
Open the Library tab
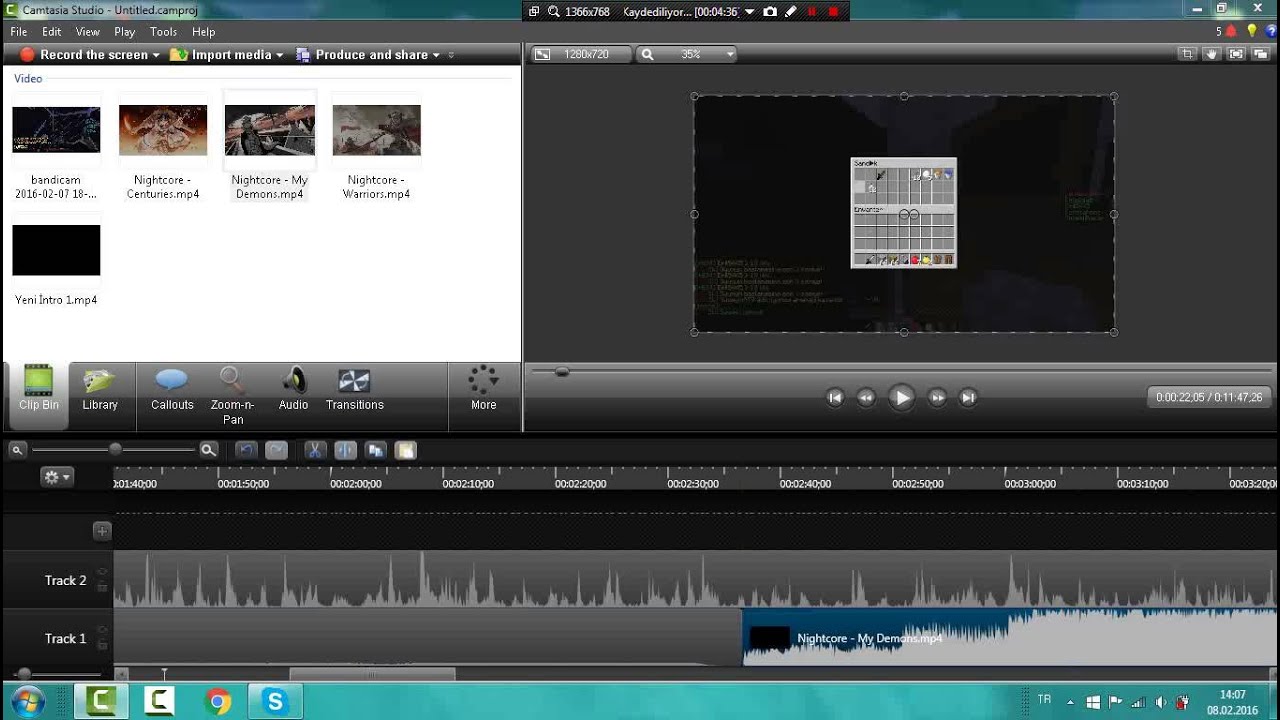(100, 389)
